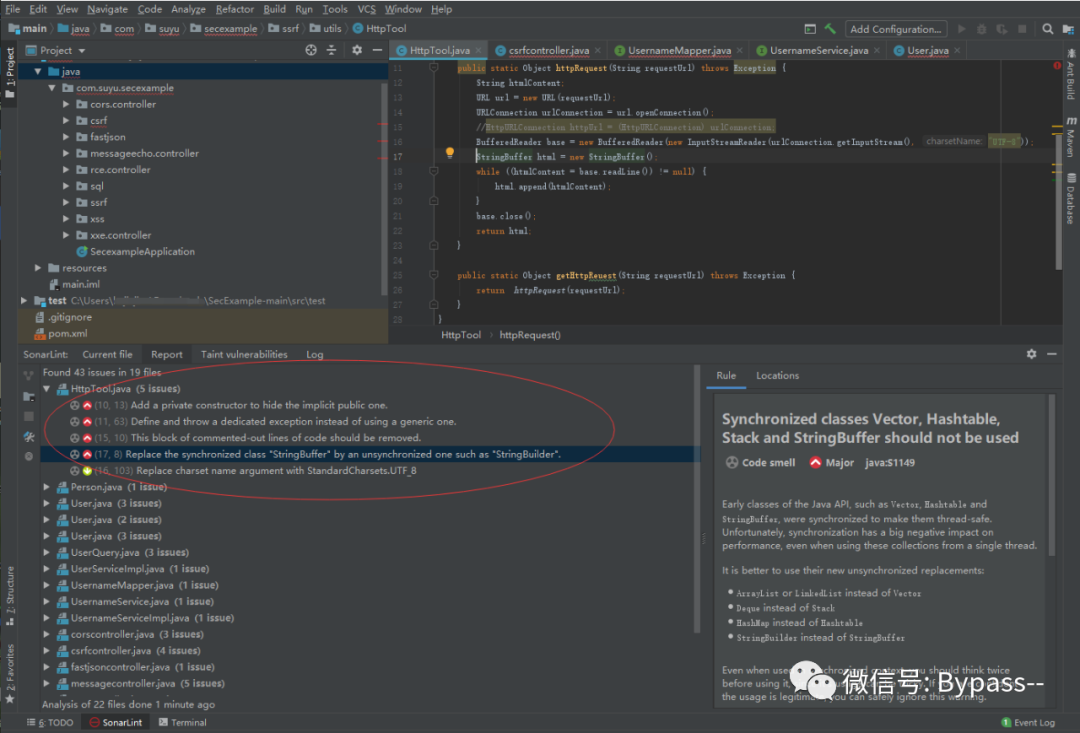Collapse HttpTool.java issues in SonarLint report
This screenshot has height=733, width=1080.
click(47, 389)
